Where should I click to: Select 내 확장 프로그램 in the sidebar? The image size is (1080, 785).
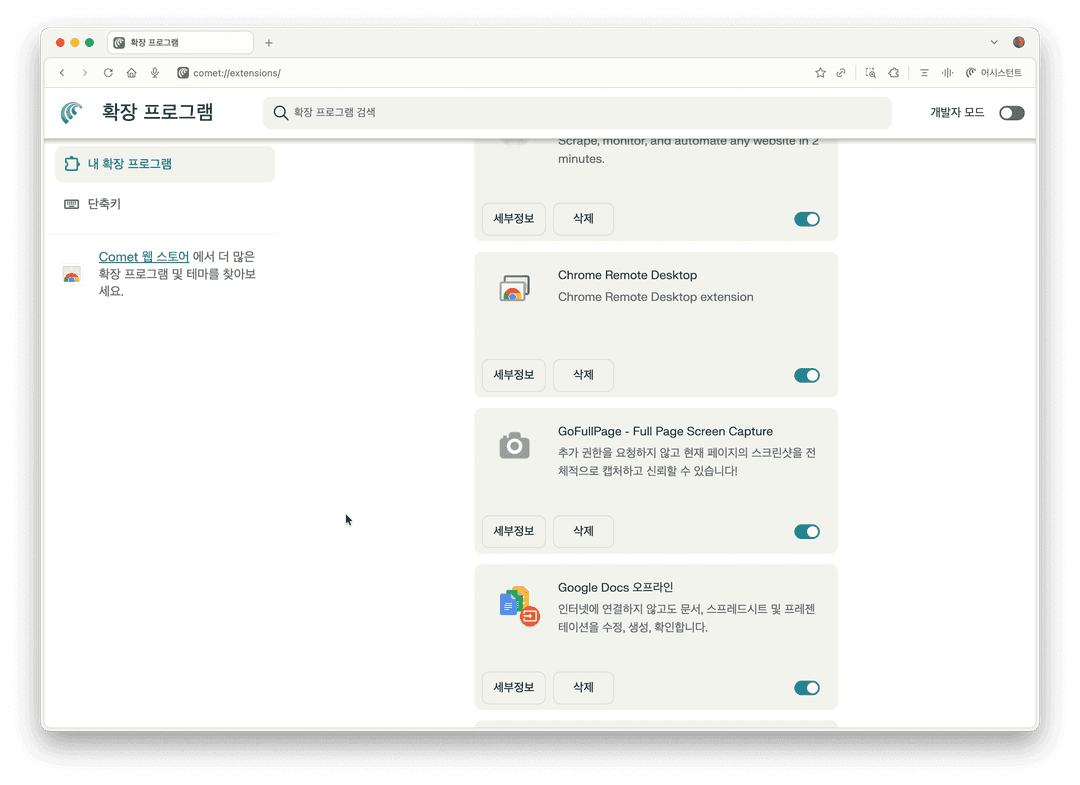[165, 164]
